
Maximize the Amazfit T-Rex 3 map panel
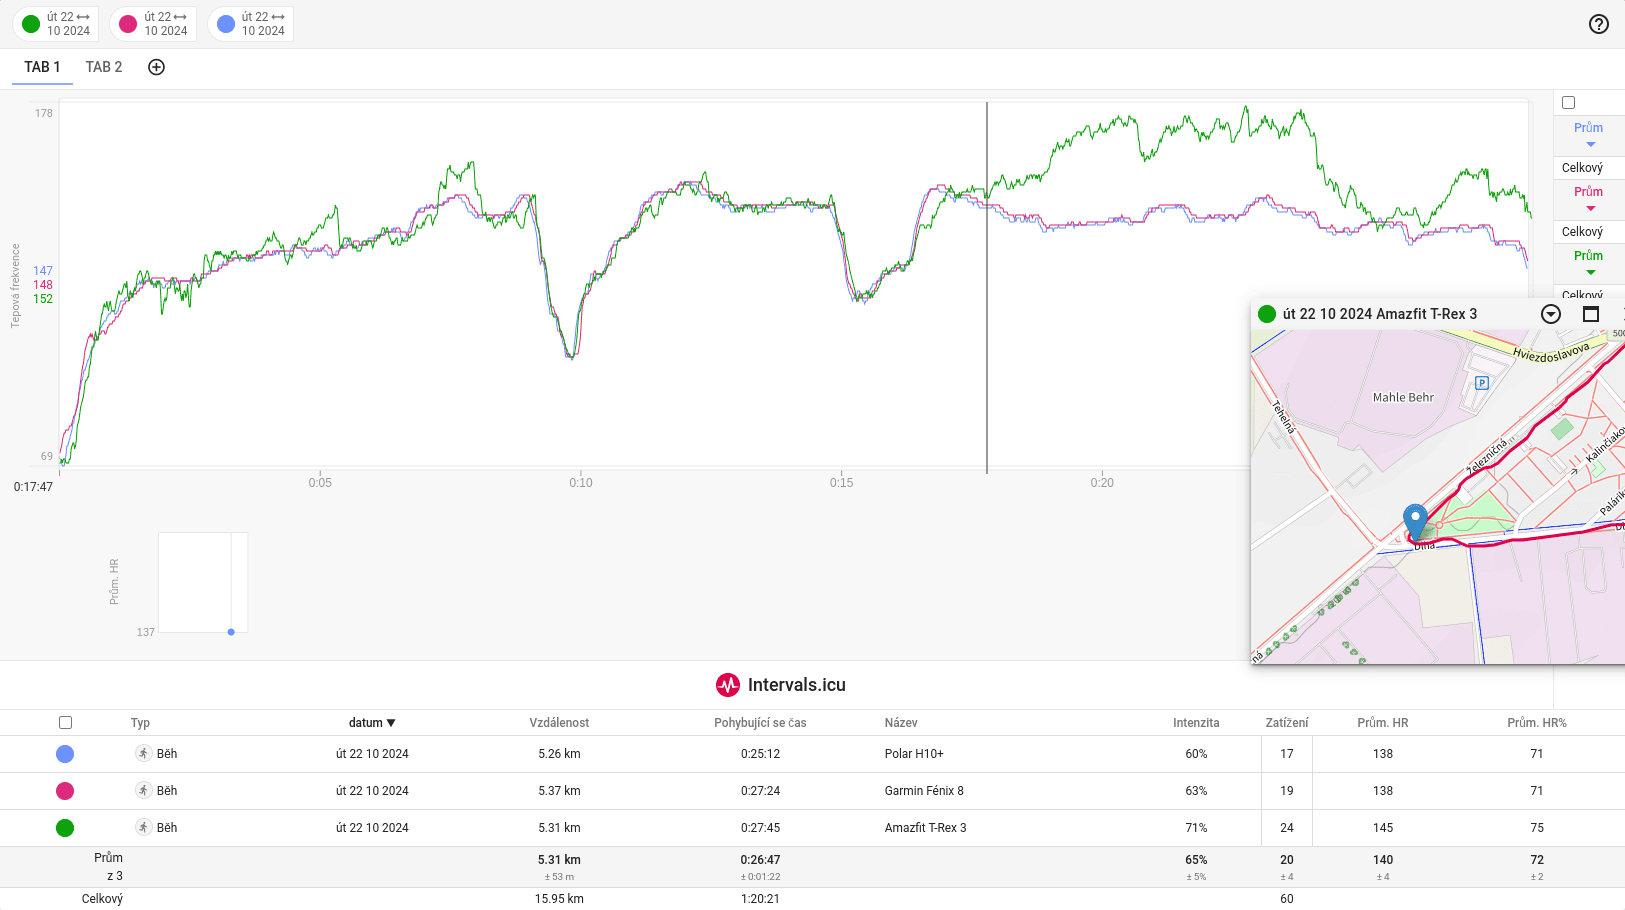click(x=1590, y=314)
